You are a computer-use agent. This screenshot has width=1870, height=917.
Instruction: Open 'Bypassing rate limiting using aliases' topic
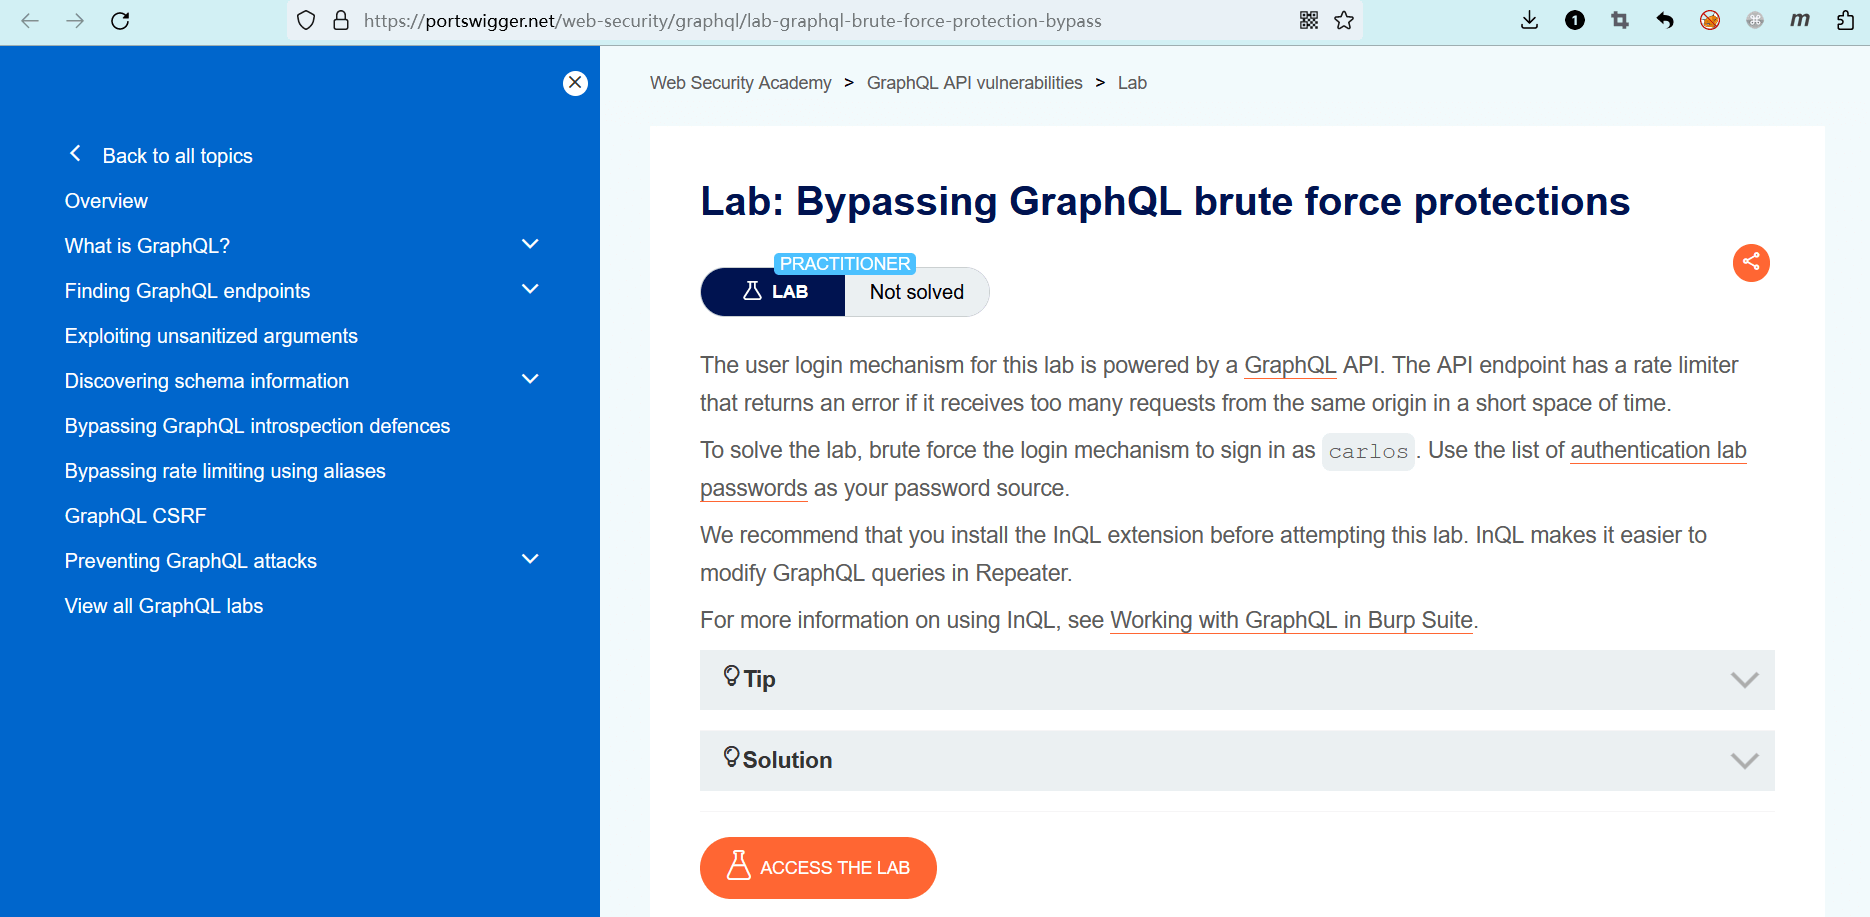tap(225, 471)
